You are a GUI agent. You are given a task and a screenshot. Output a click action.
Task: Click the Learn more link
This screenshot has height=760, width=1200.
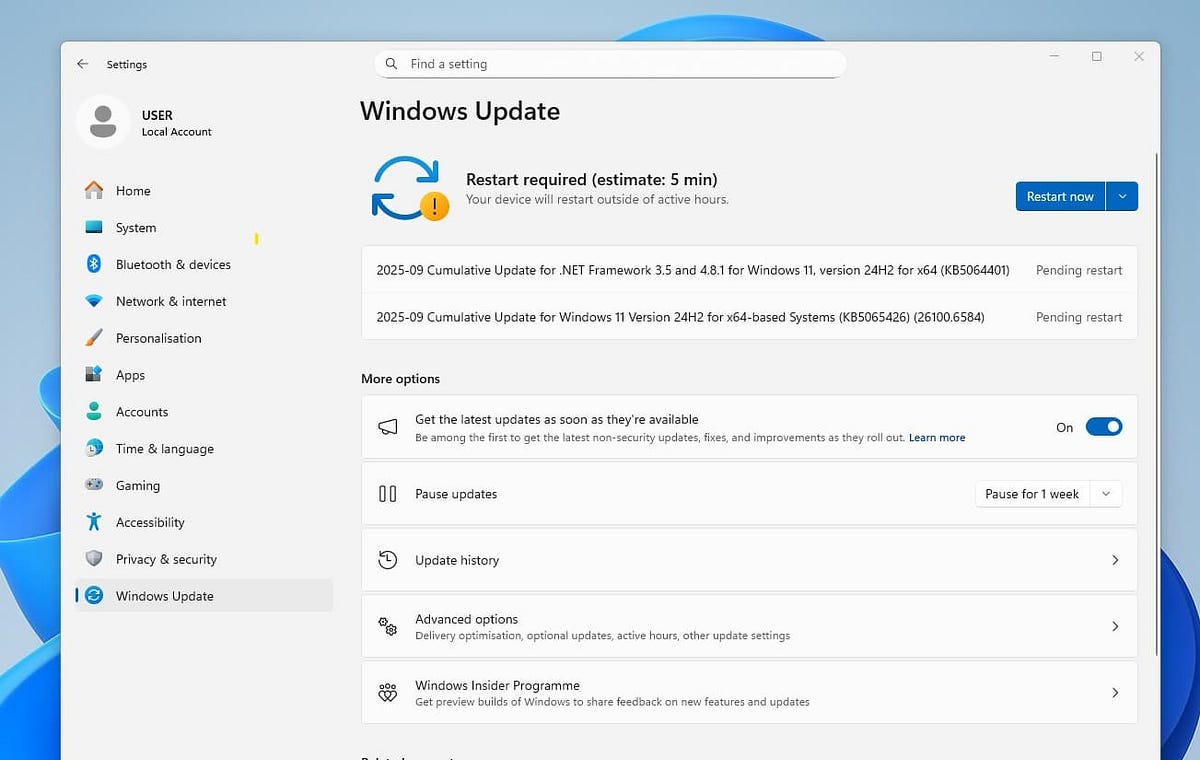937,438
